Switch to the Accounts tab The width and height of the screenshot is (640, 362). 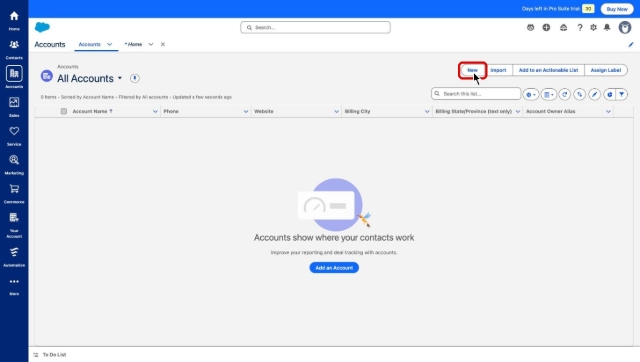click(x=89, y=44)
